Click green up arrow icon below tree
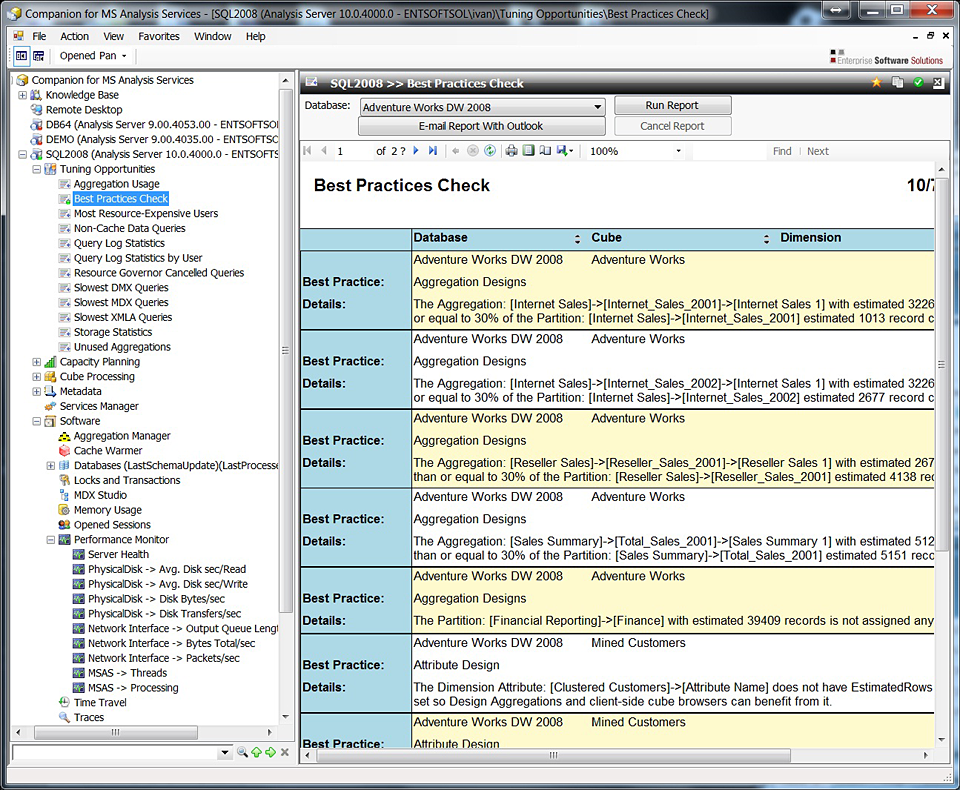Screen dimensions: 960x790 coord(257,753)
